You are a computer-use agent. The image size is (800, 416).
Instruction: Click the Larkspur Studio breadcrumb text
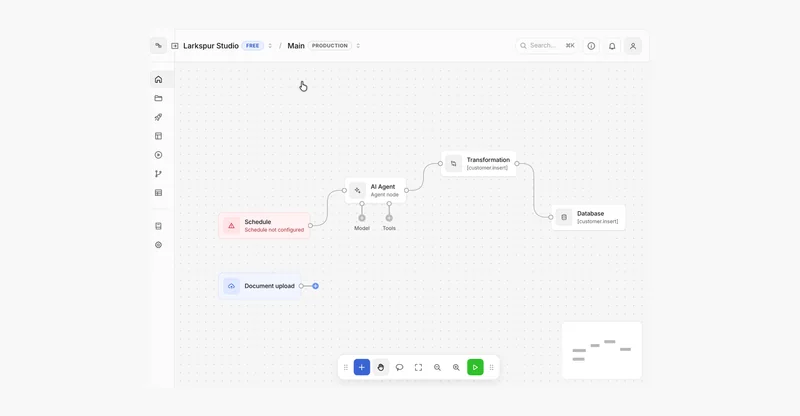pyautogui.click(x=211, y=46)
